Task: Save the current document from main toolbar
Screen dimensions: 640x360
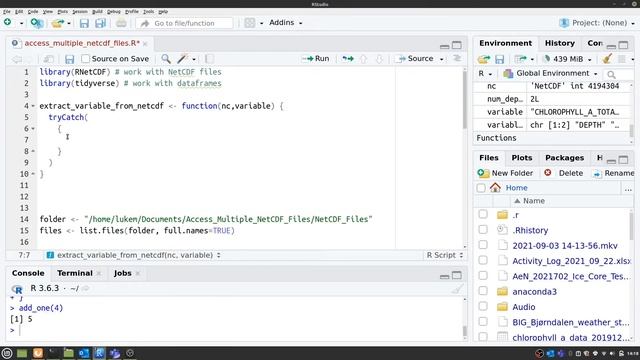Action: click(84, 23)
